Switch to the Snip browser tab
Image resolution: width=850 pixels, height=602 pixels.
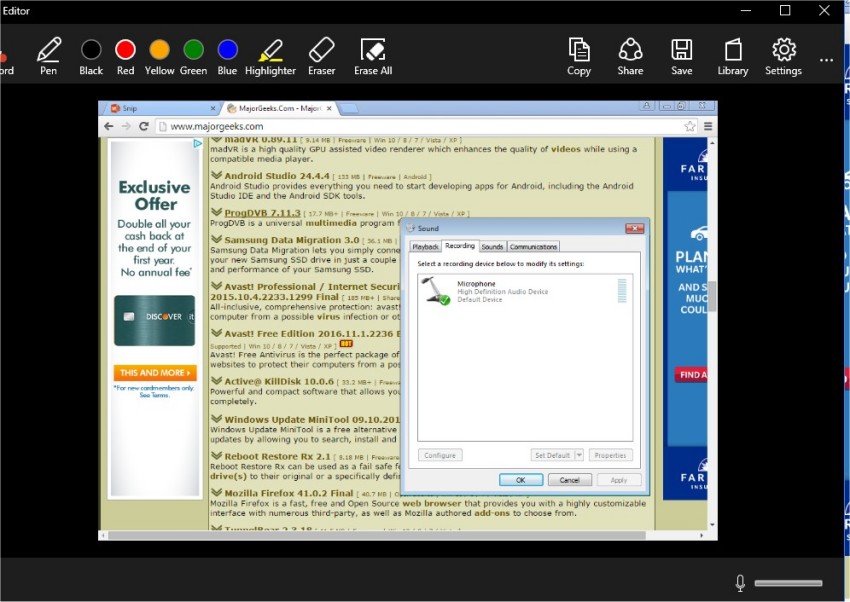161,108
